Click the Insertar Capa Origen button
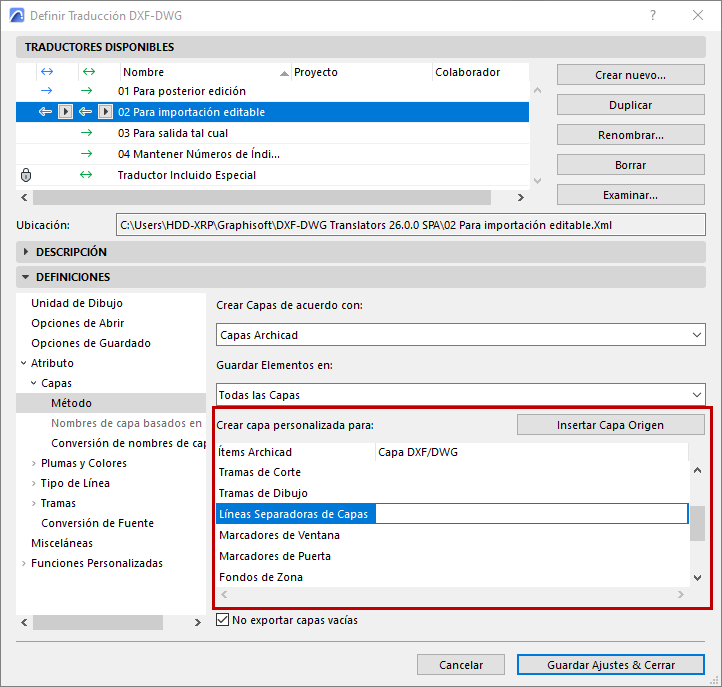The height and width of the screenshot is (687, 722). (x=611, y=425)
